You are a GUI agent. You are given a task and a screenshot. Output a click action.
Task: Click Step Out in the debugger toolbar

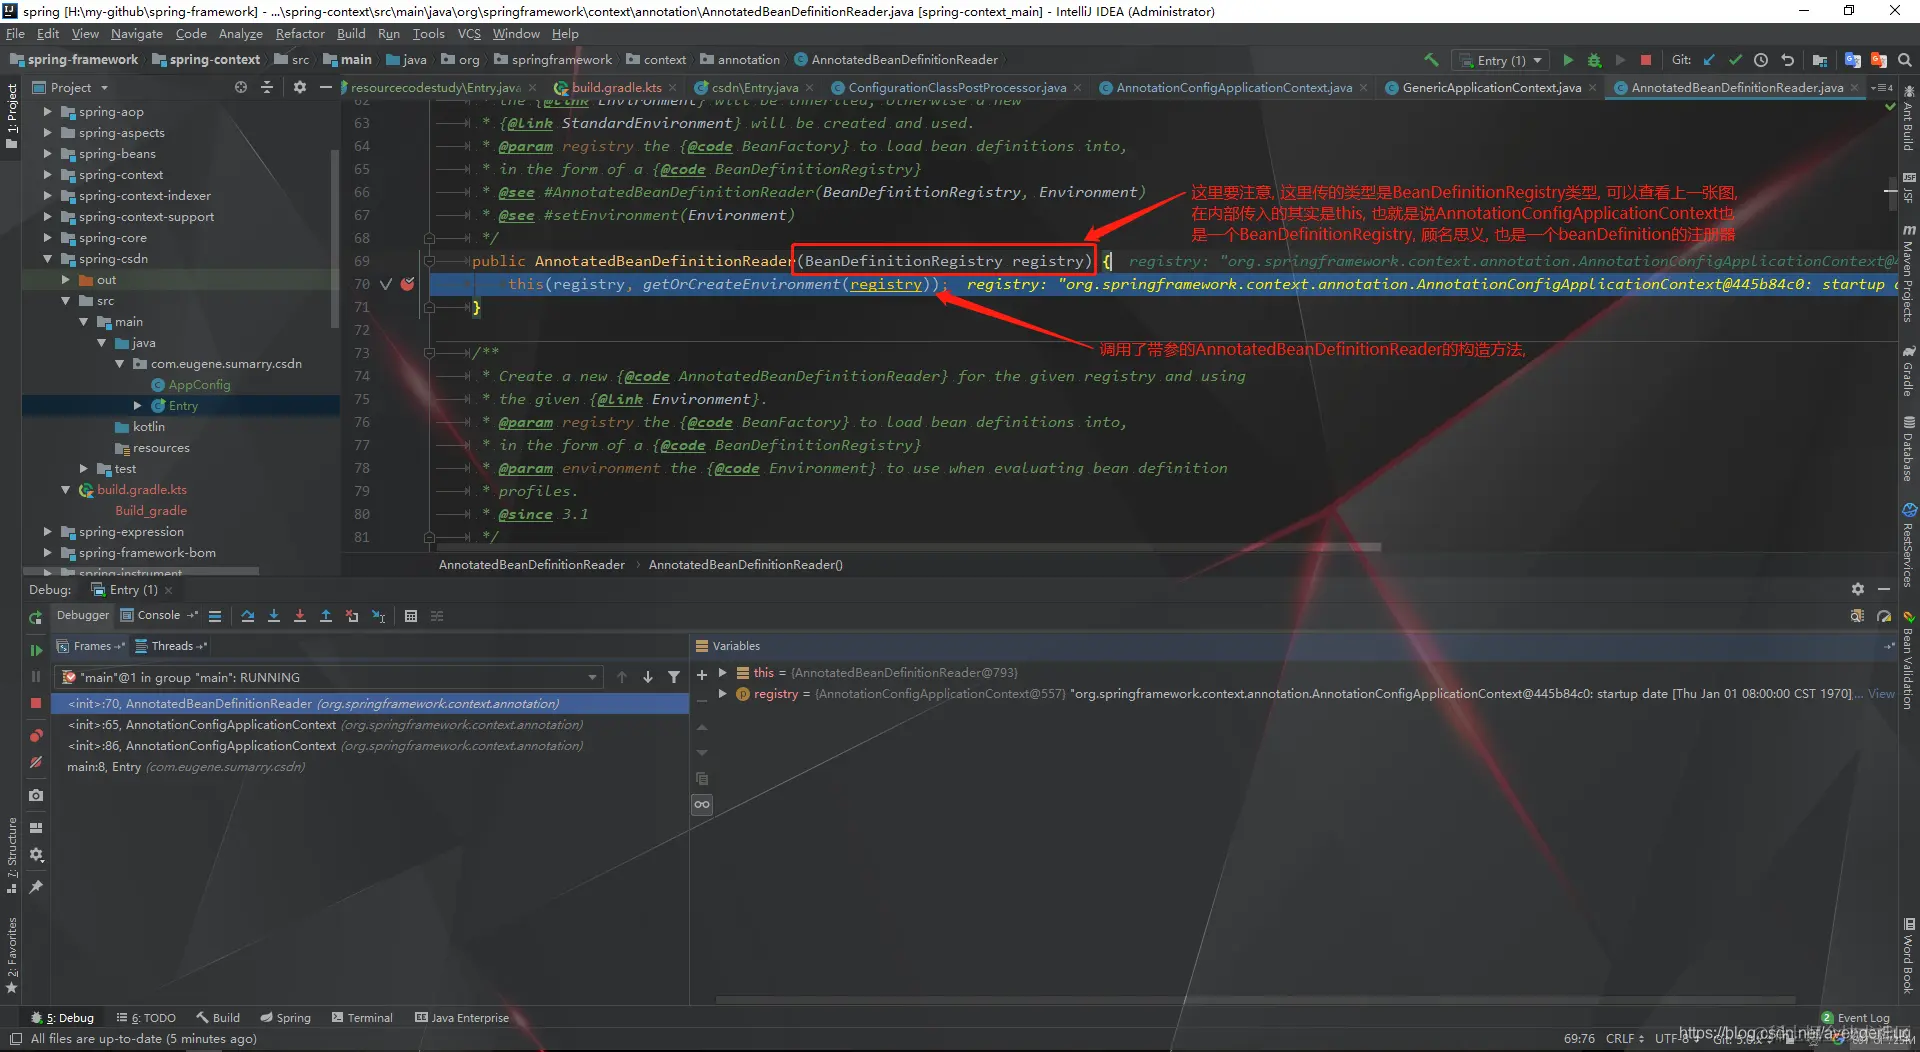click(x=326, y=616)
